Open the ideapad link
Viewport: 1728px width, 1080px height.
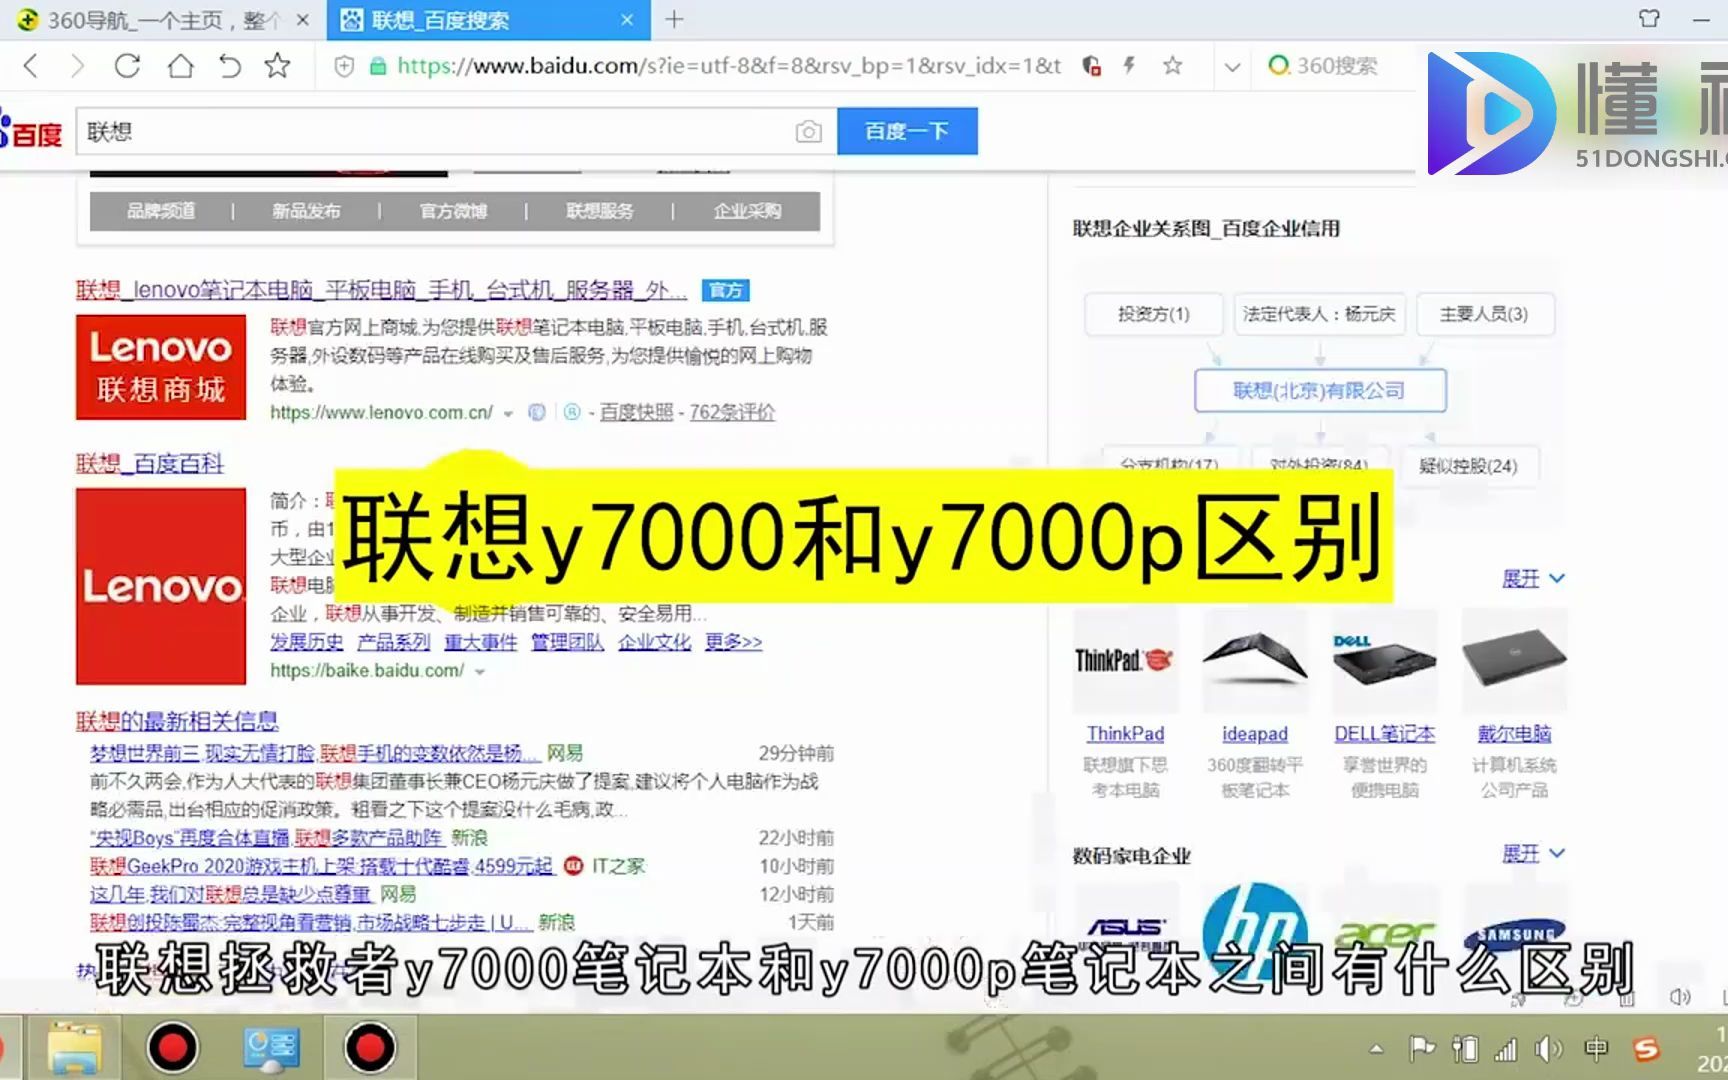(x=1255, y=734)
